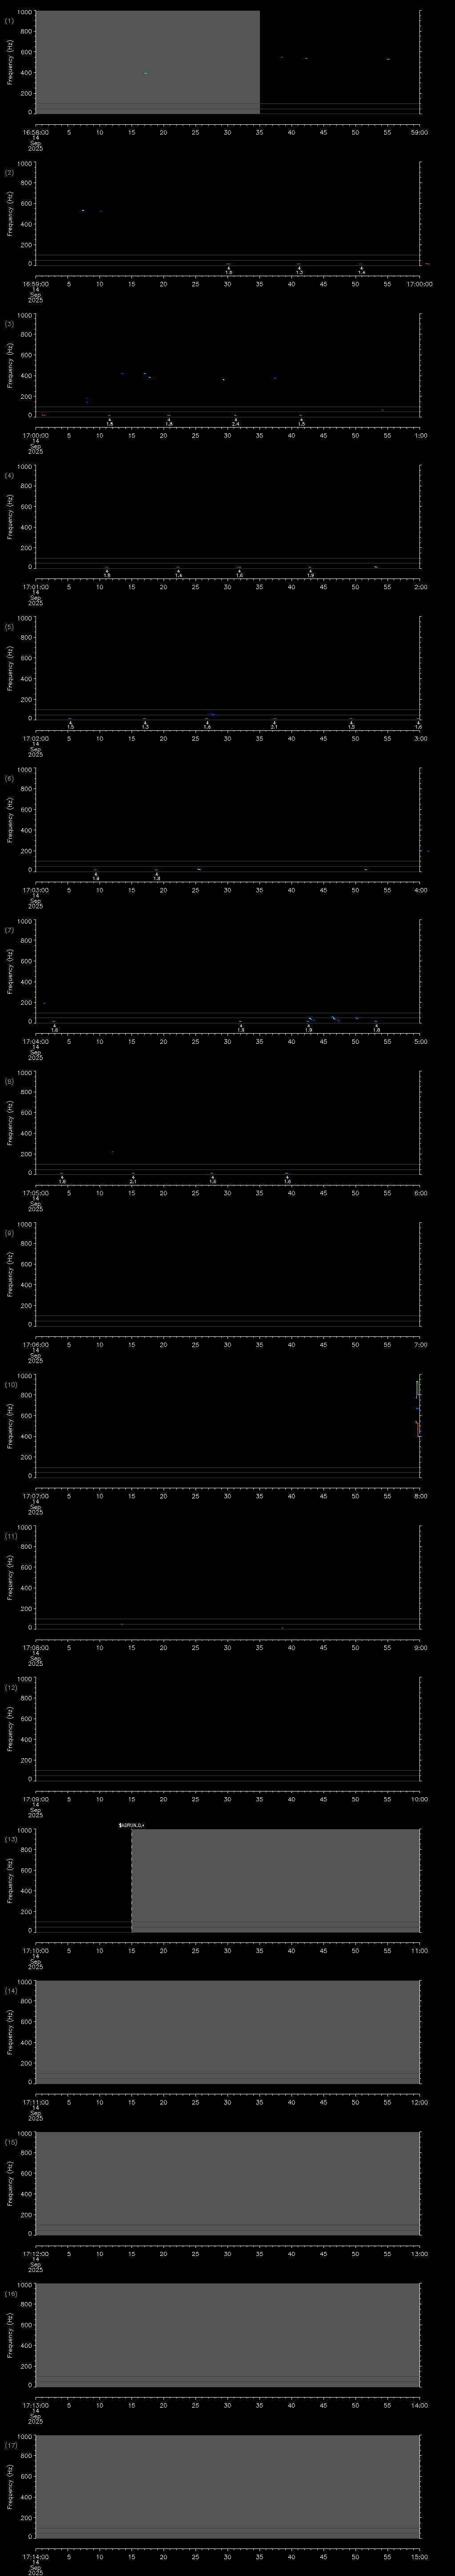Screen dimensions: 455x2576
Task: Select the 1.9 marker in panel 7
Action: [309, 1029]
